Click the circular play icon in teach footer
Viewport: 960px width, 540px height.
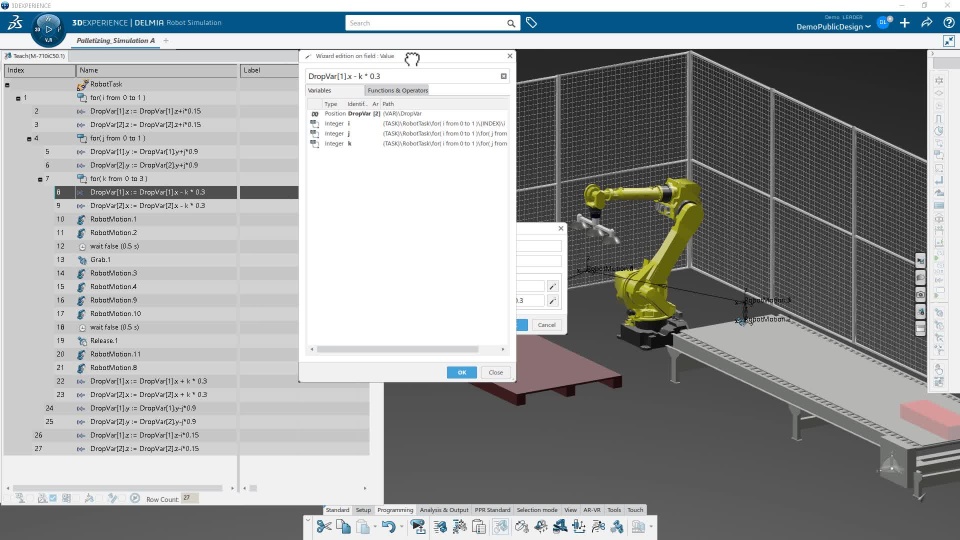[x=135, y=498]
